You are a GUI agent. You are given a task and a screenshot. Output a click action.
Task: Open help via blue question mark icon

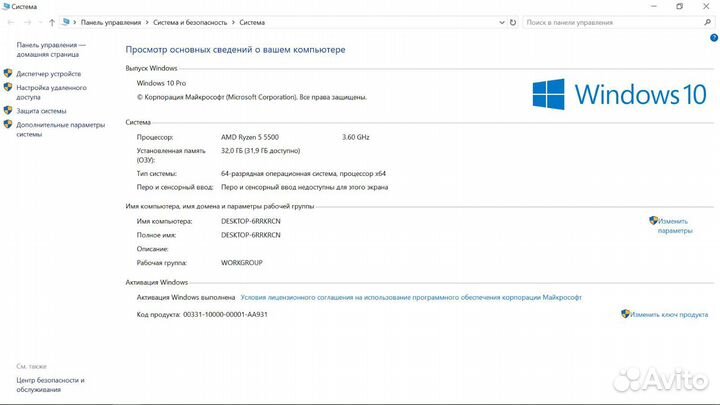(714, 38)
